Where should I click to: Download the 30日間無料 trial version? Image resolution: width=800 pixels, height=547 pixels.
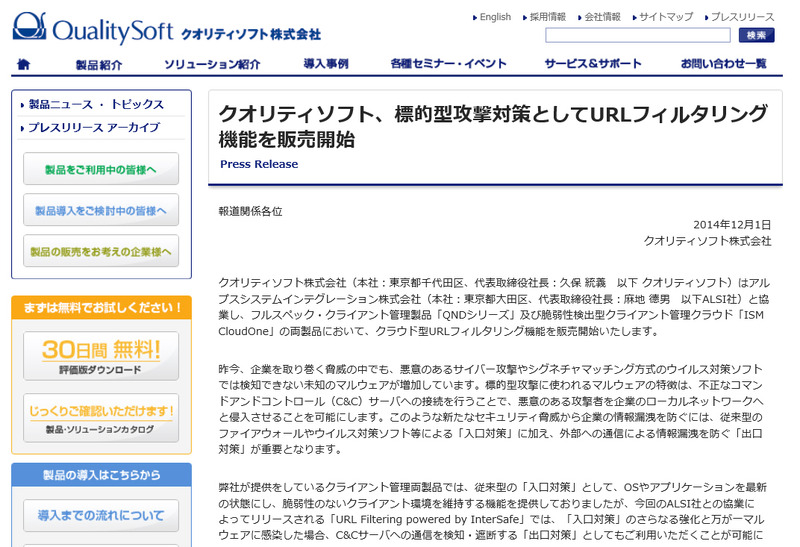pyautogui.click(x=101, y=355)
